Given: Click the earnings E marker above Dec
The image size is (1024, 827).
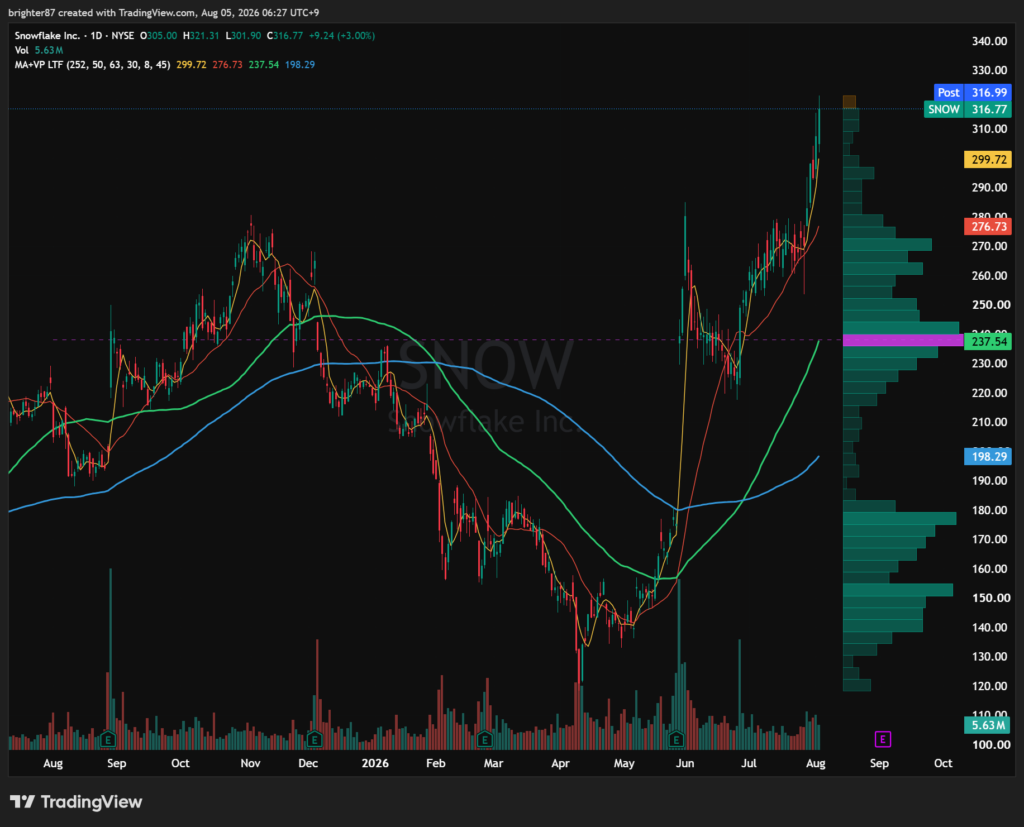Looking at the screenshot, I should (x=315, y=739).
